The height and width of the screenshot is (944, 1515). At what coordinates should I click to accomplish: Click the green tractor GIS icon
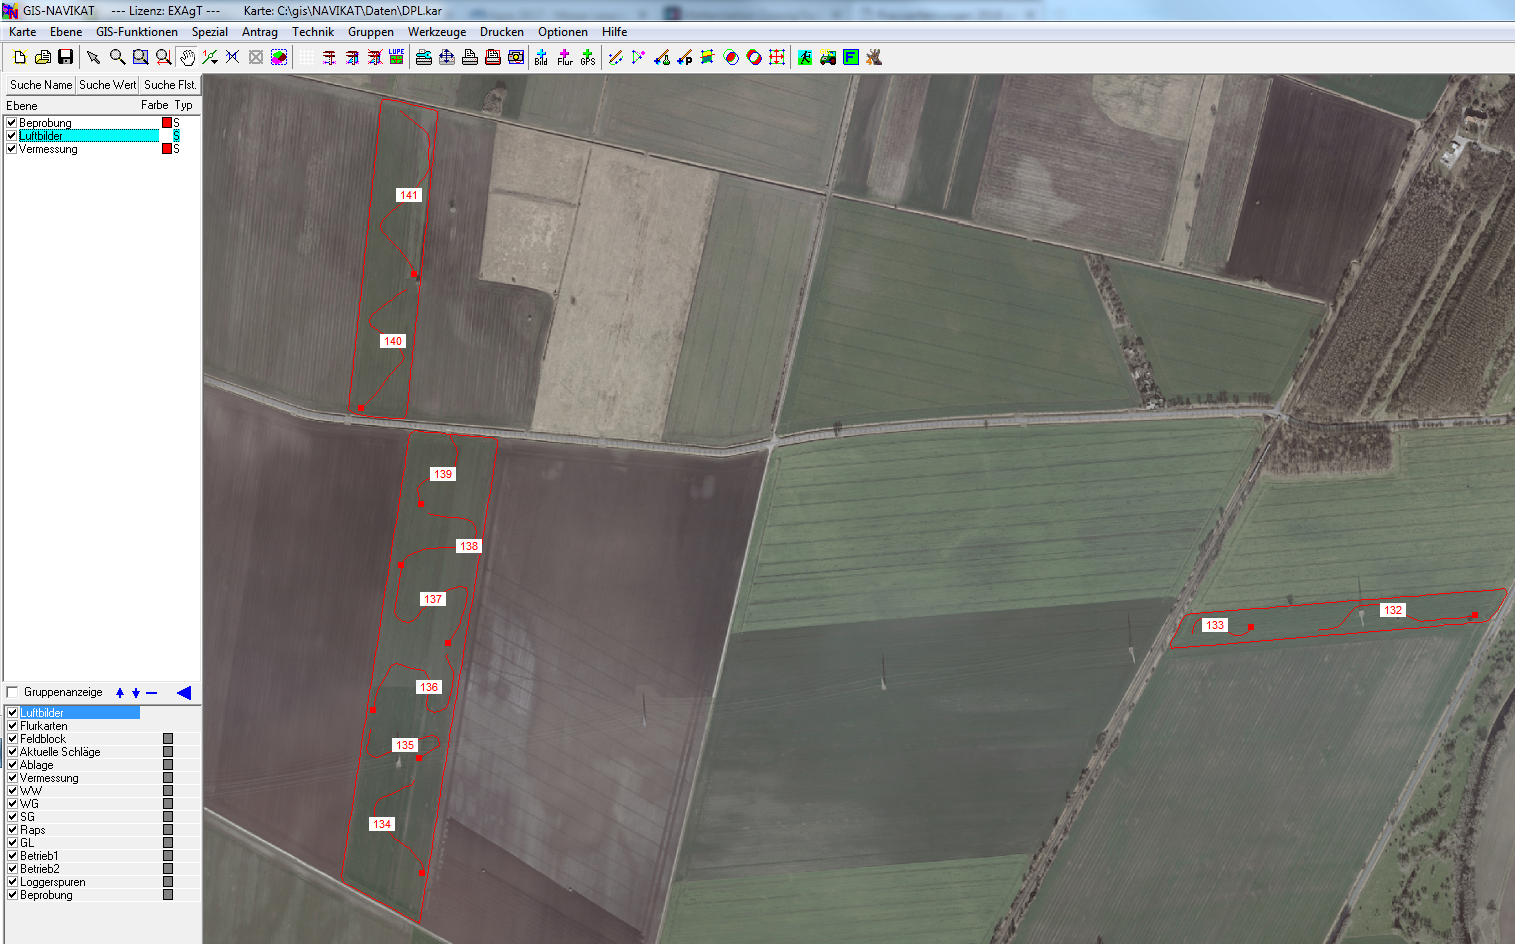coord(827,58)
